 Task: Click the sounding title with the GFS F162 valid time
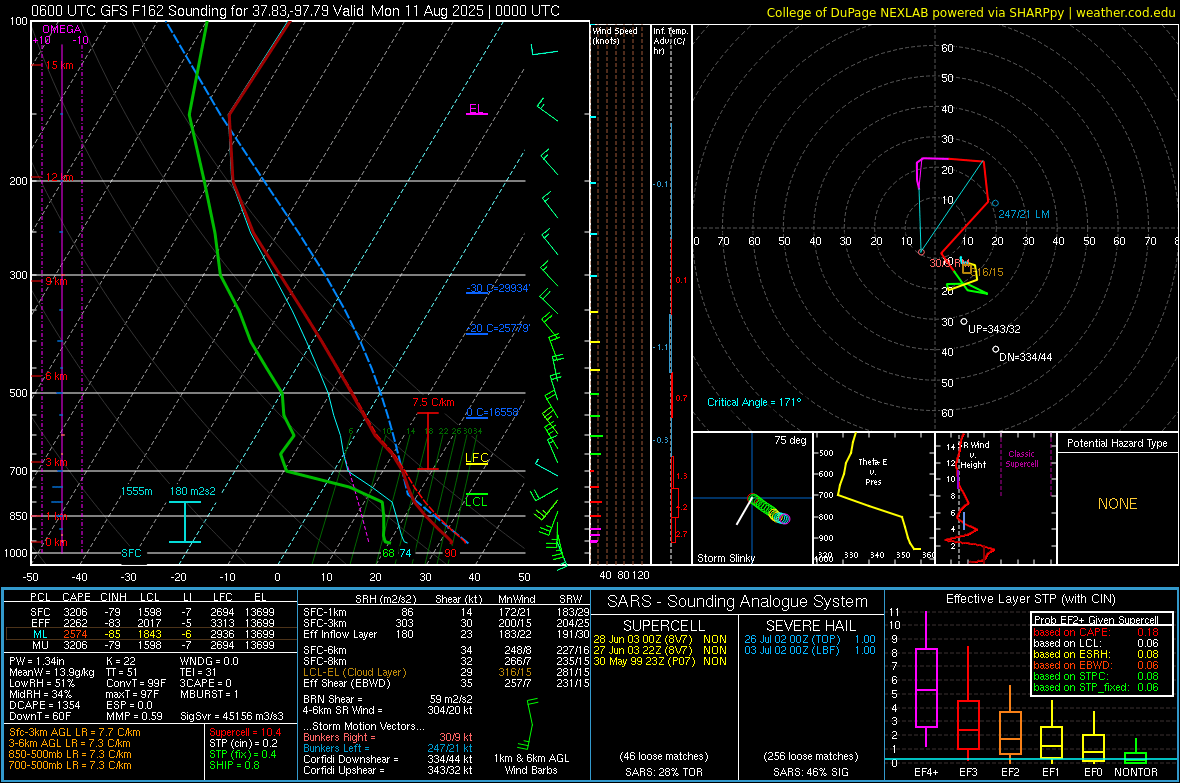coord(295,11)
